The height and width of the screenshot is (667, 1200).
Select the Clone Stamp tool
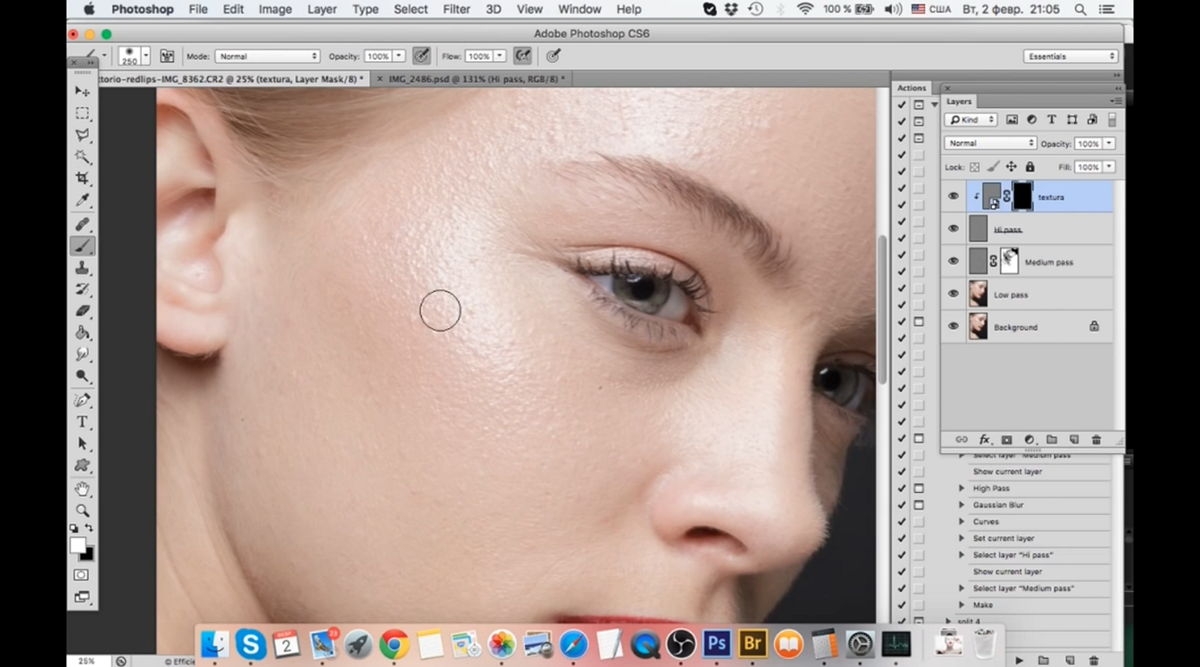coord(83,267)
